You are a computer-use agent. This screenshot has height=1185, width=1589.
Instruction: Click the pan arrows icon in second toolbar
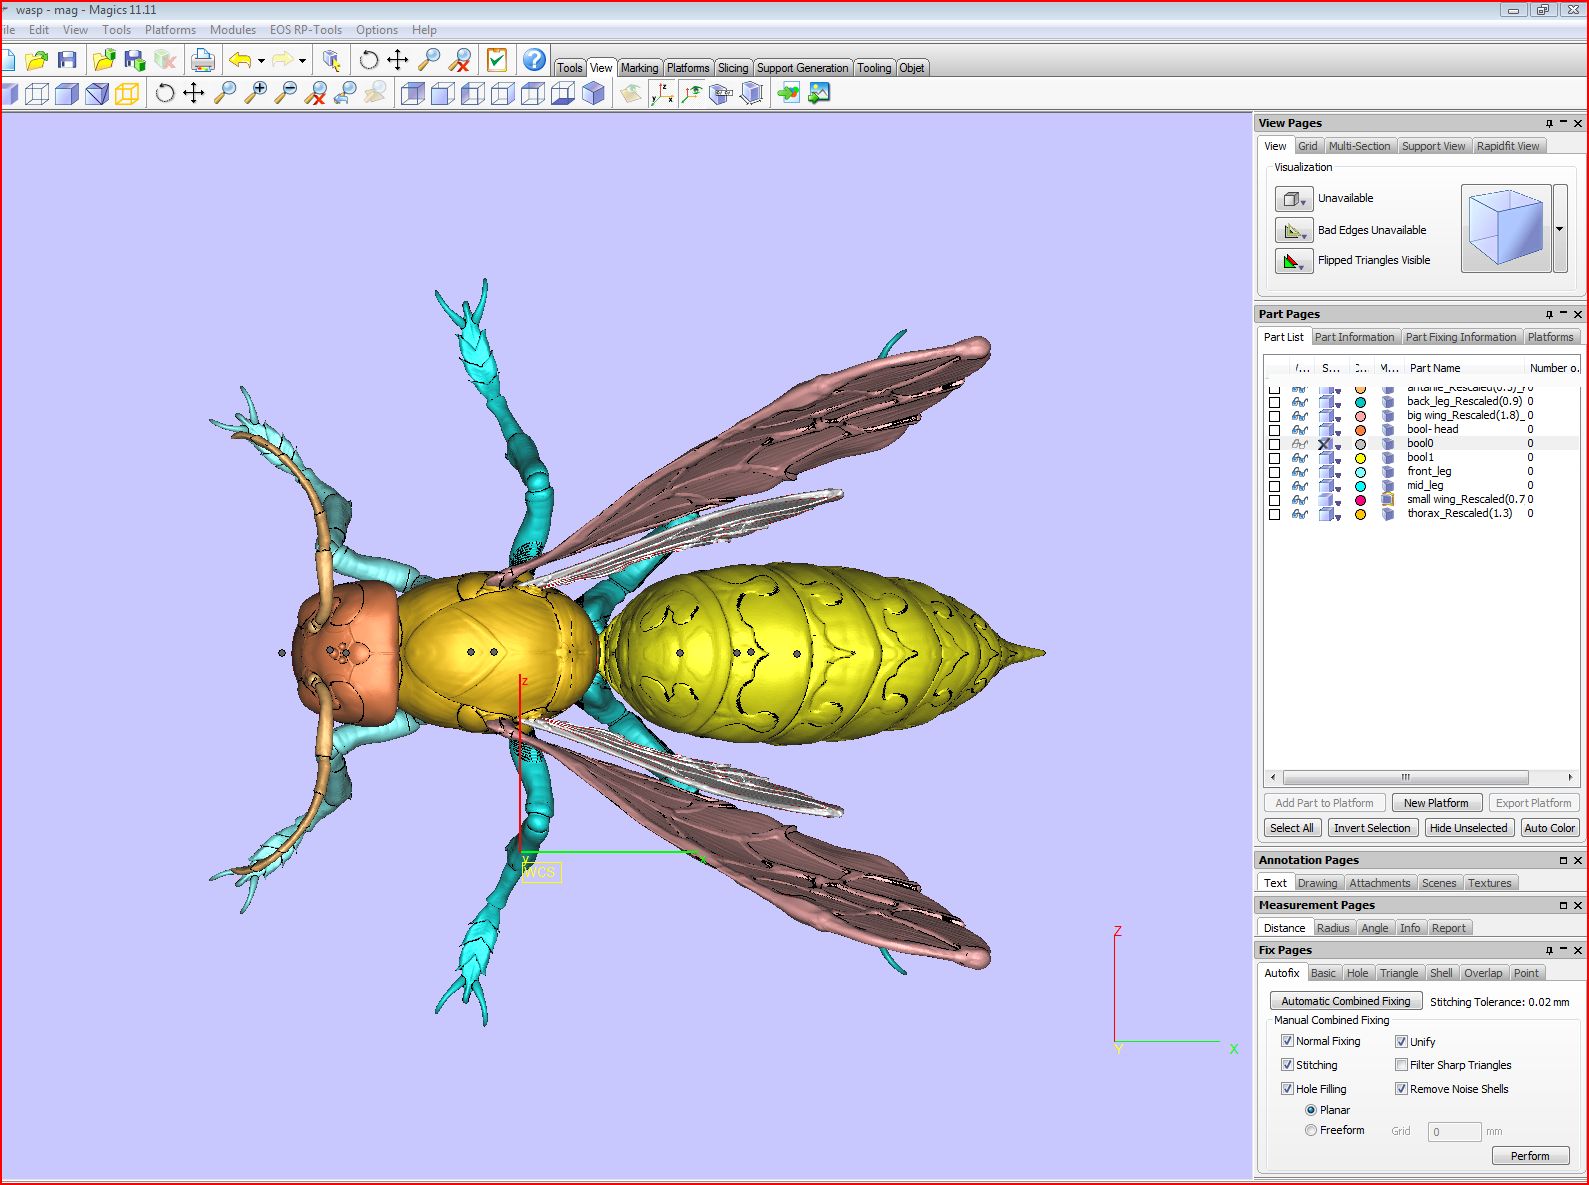tap(193, 94)
